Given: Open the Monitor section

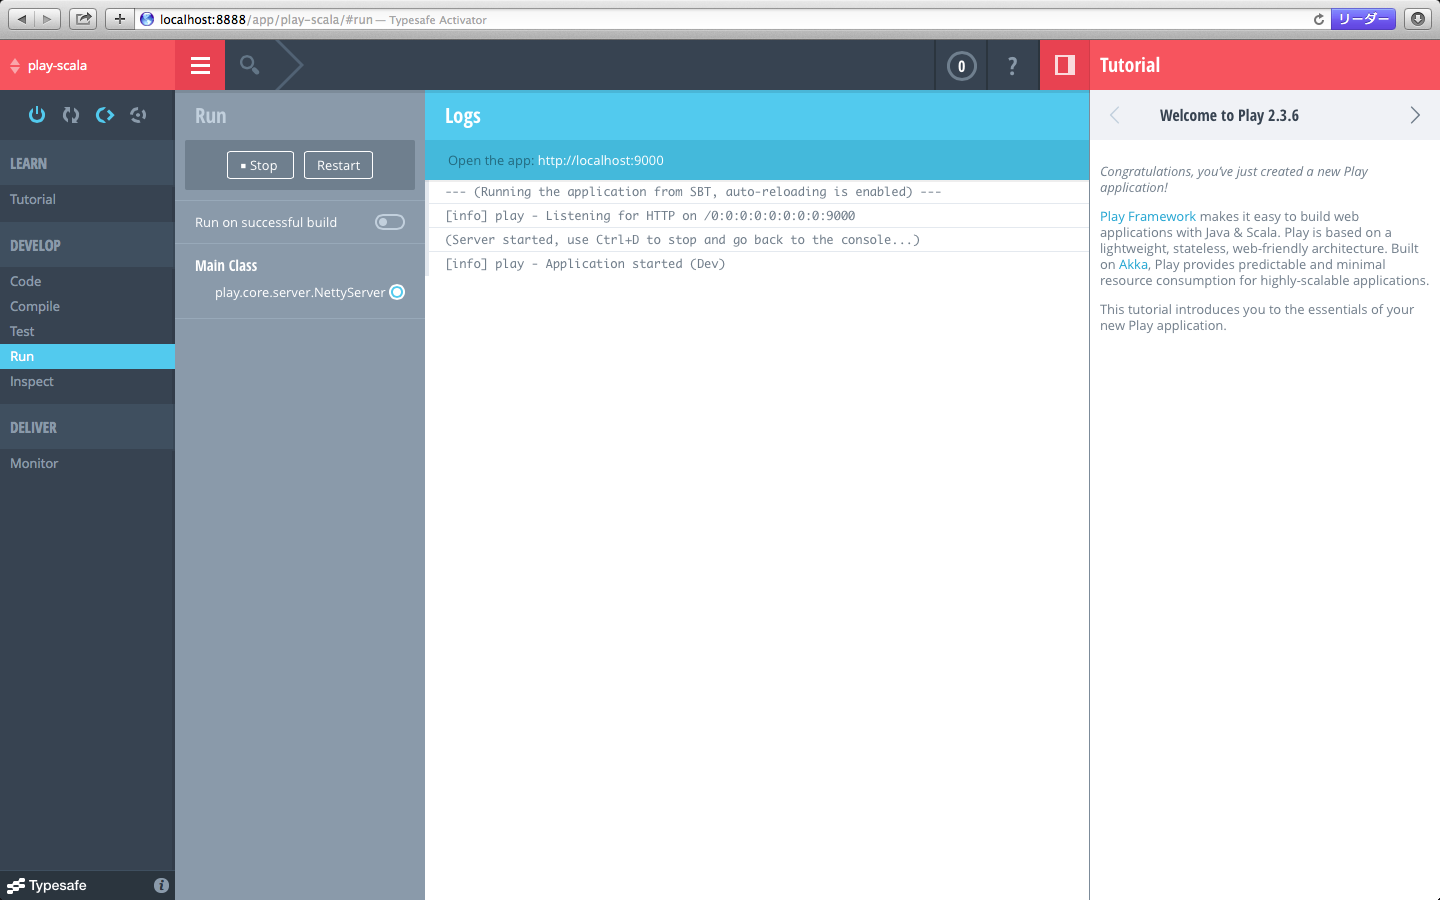Looking at the screenshot, I should click(87, 463).
